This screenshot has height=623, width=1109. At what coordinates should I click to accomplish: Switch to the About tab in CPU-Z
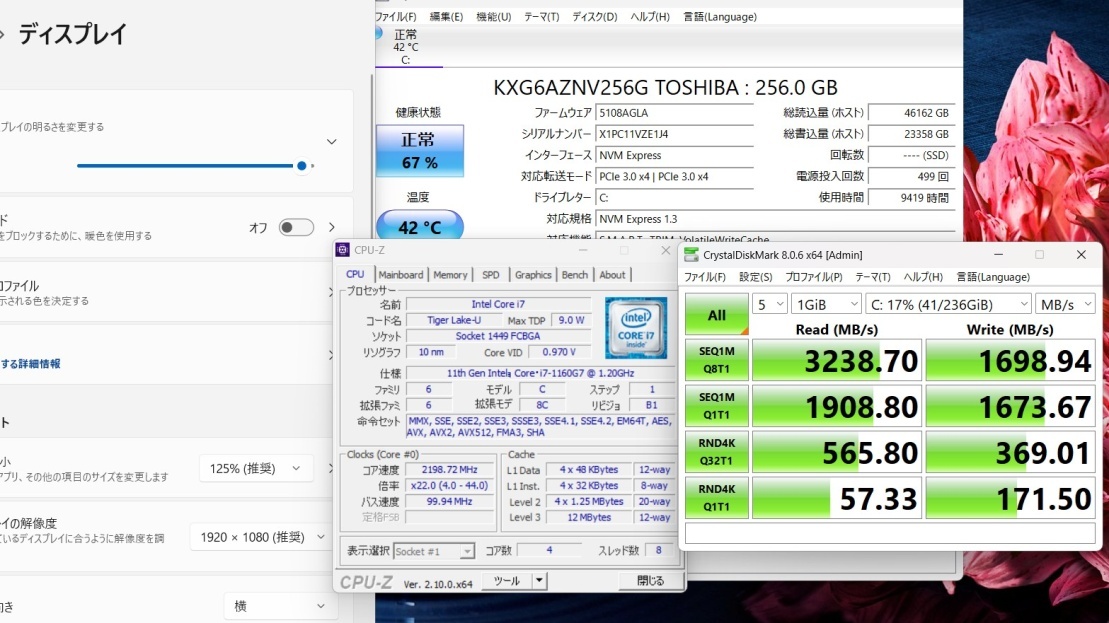pyautogui.click(x=612, y=274)
